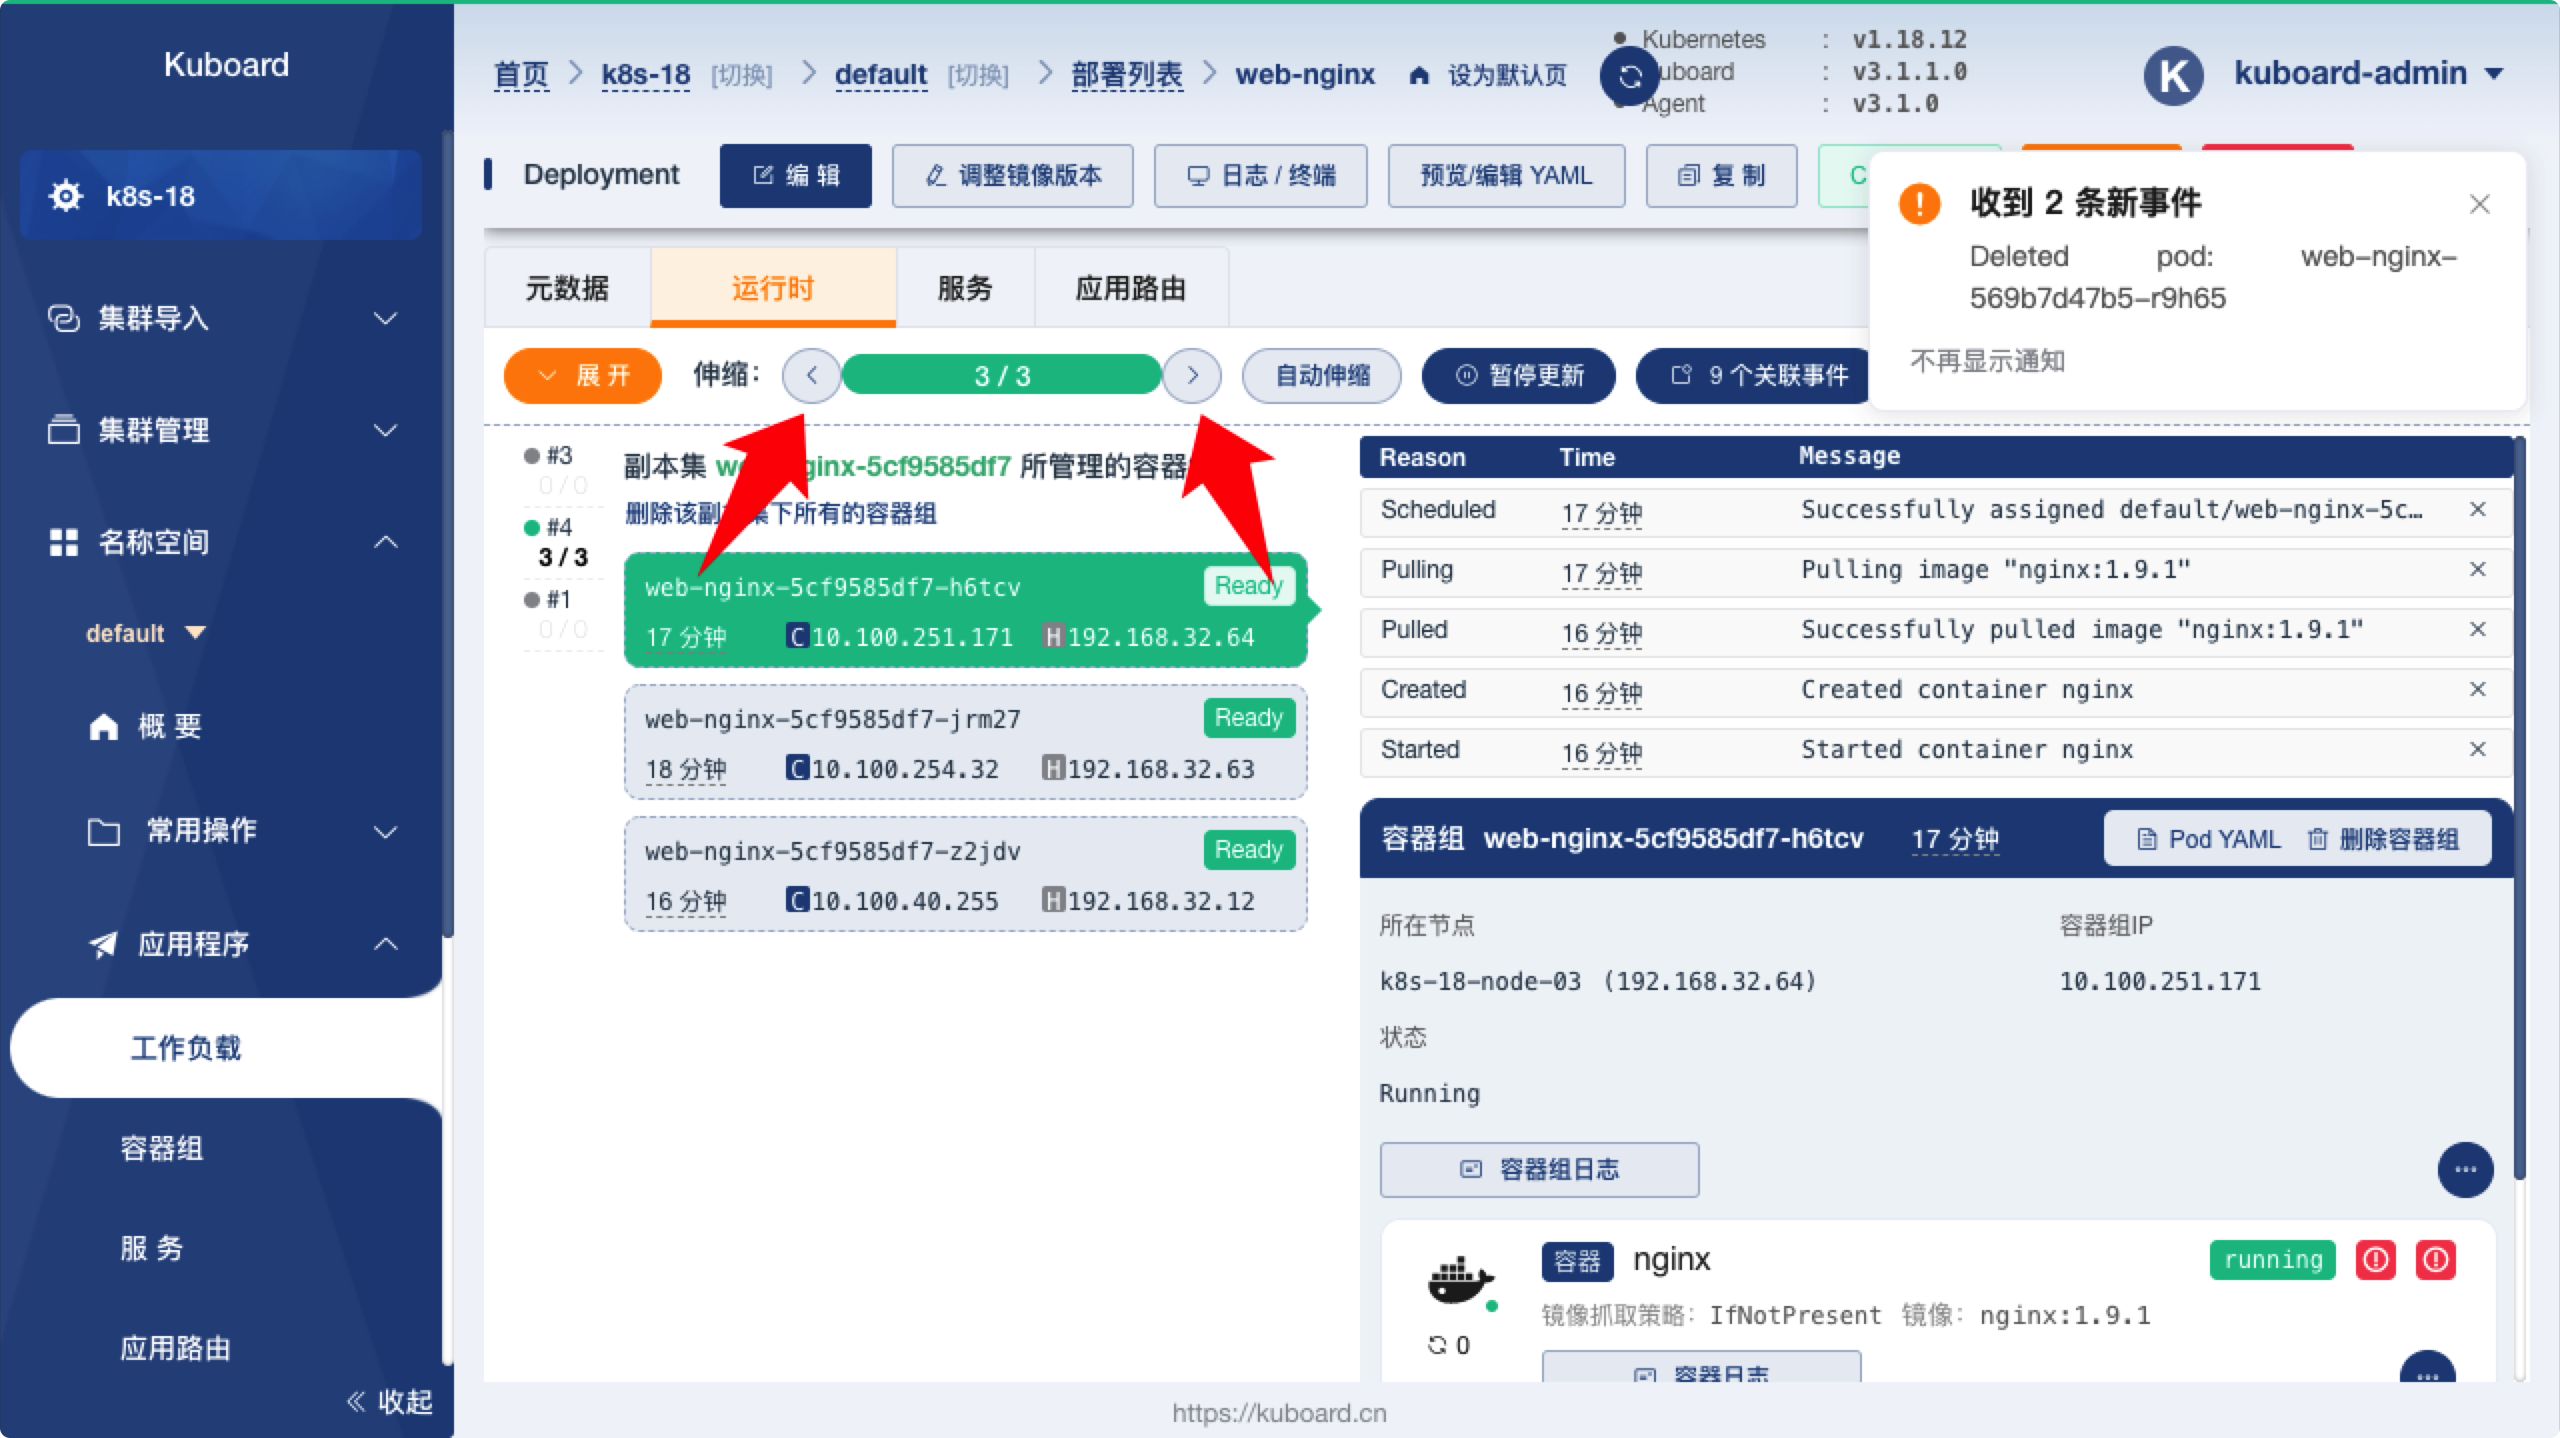The image size is (2560, 1438).
Task: Dismiss the Created event row
Action: click(x=2478, y=690)
